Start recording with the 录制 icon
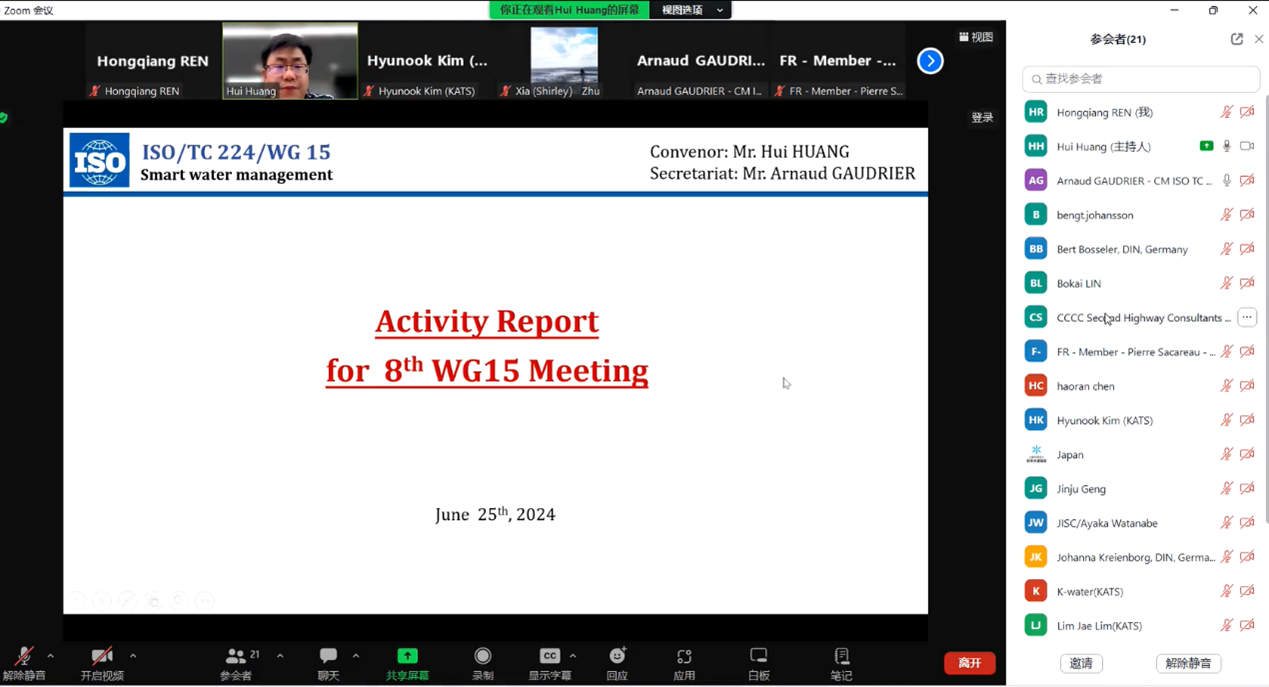The width and height of the screenshot is (1269, 687). (483, 656)
